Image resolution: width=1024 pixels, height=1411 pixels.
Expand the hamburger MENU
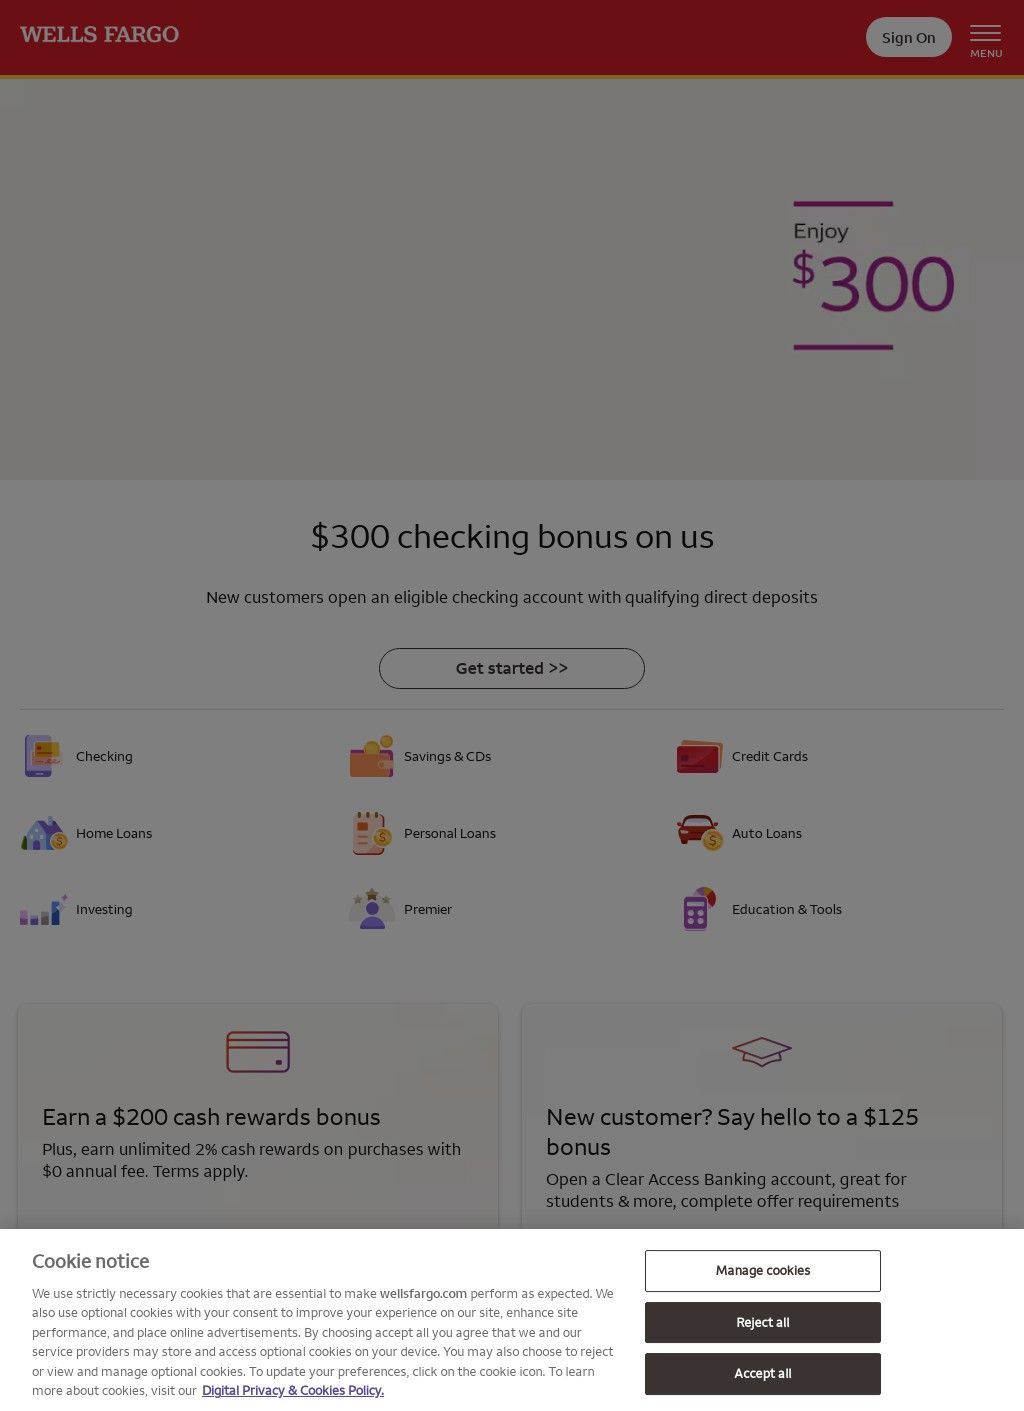tap(985, 39)
